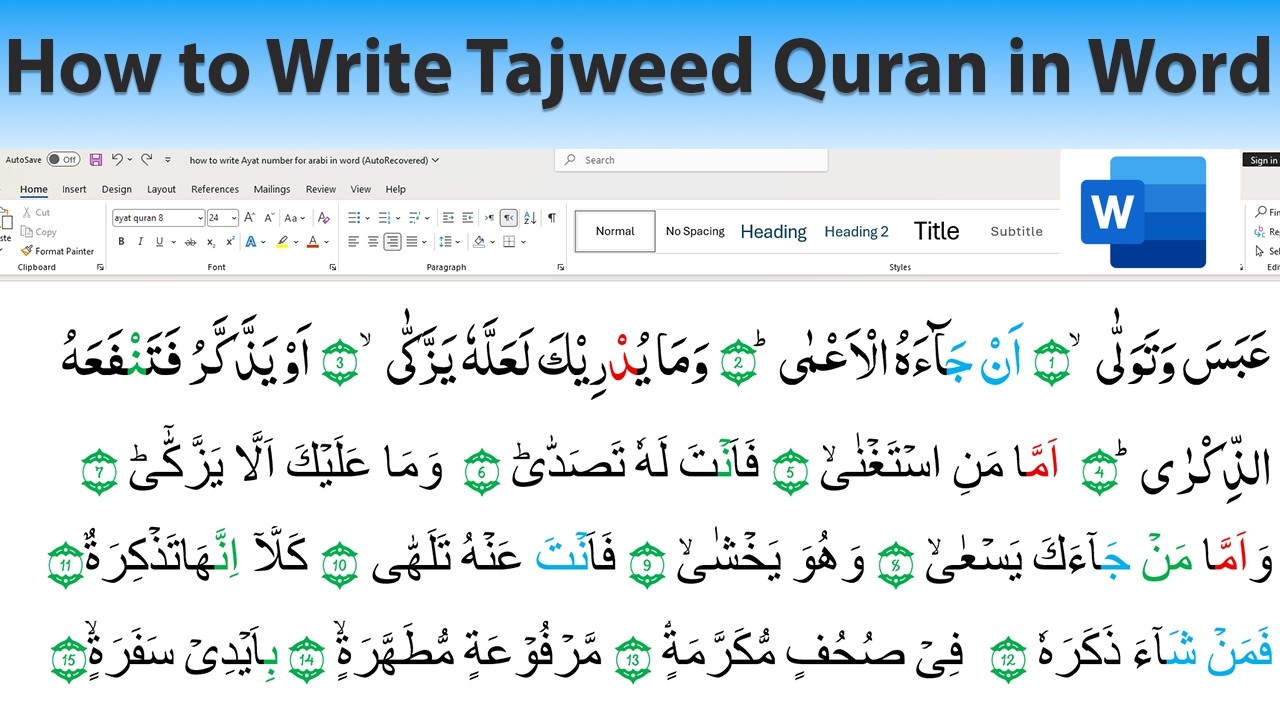Click Show/Hide paragraph marks icon
Viewport: 1280px width, 720px height.
(551, 217)
